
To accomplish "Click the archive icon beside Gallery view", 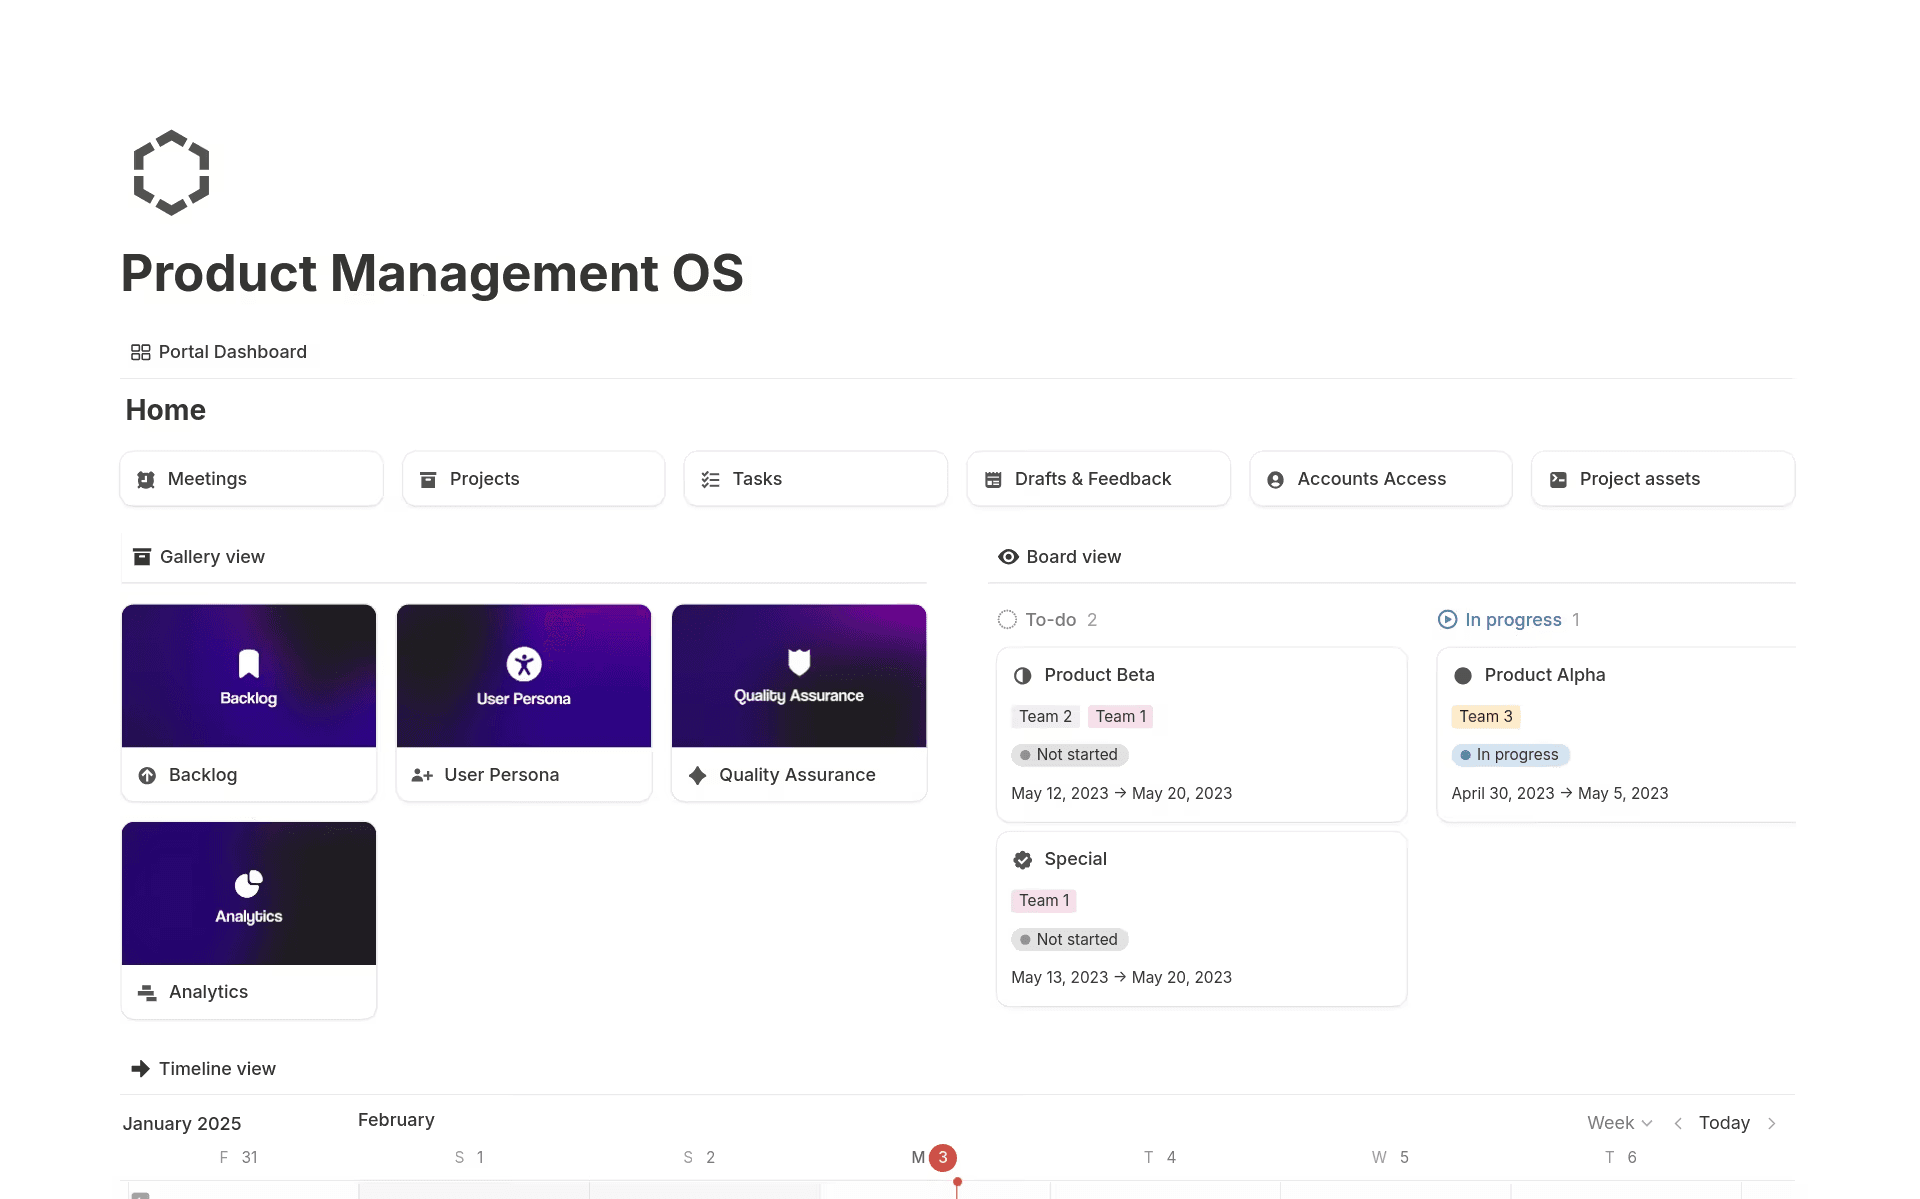I will click(x=141, y=556).
